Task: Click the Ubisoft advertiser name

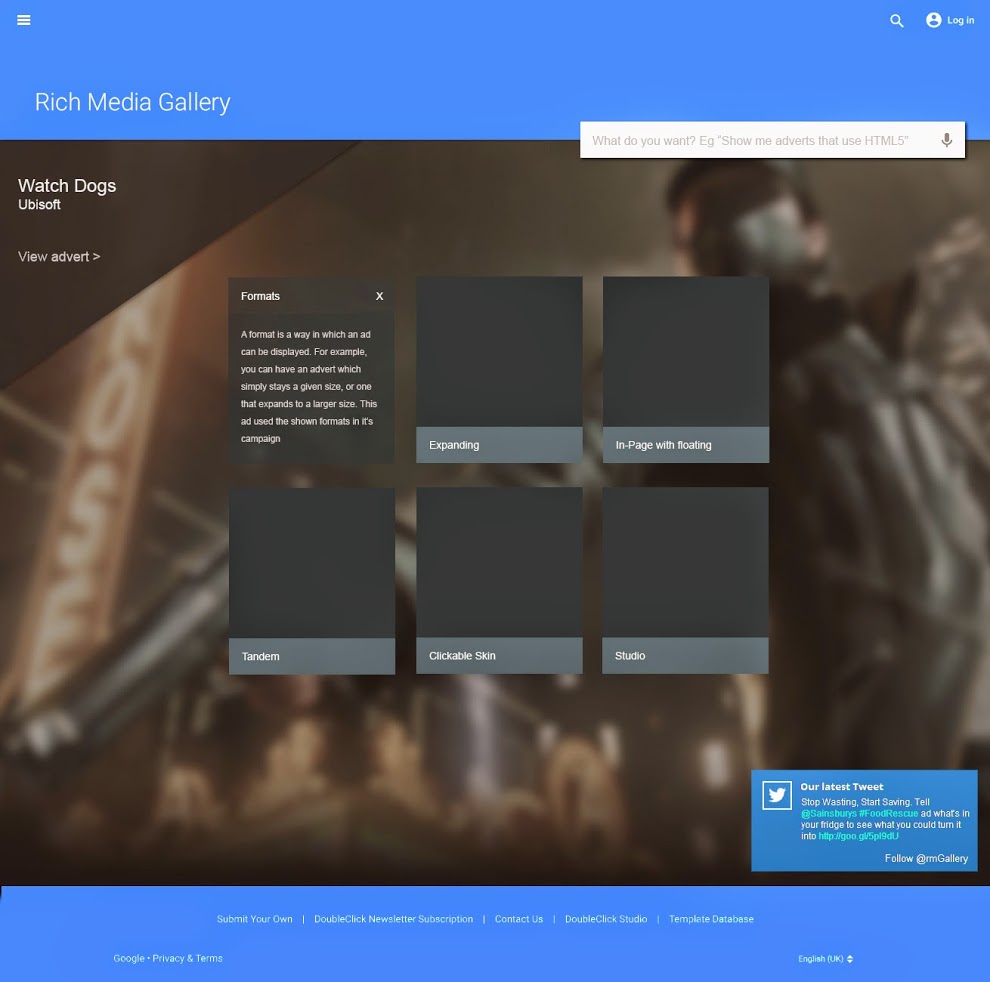Action: tap(39, 205)
